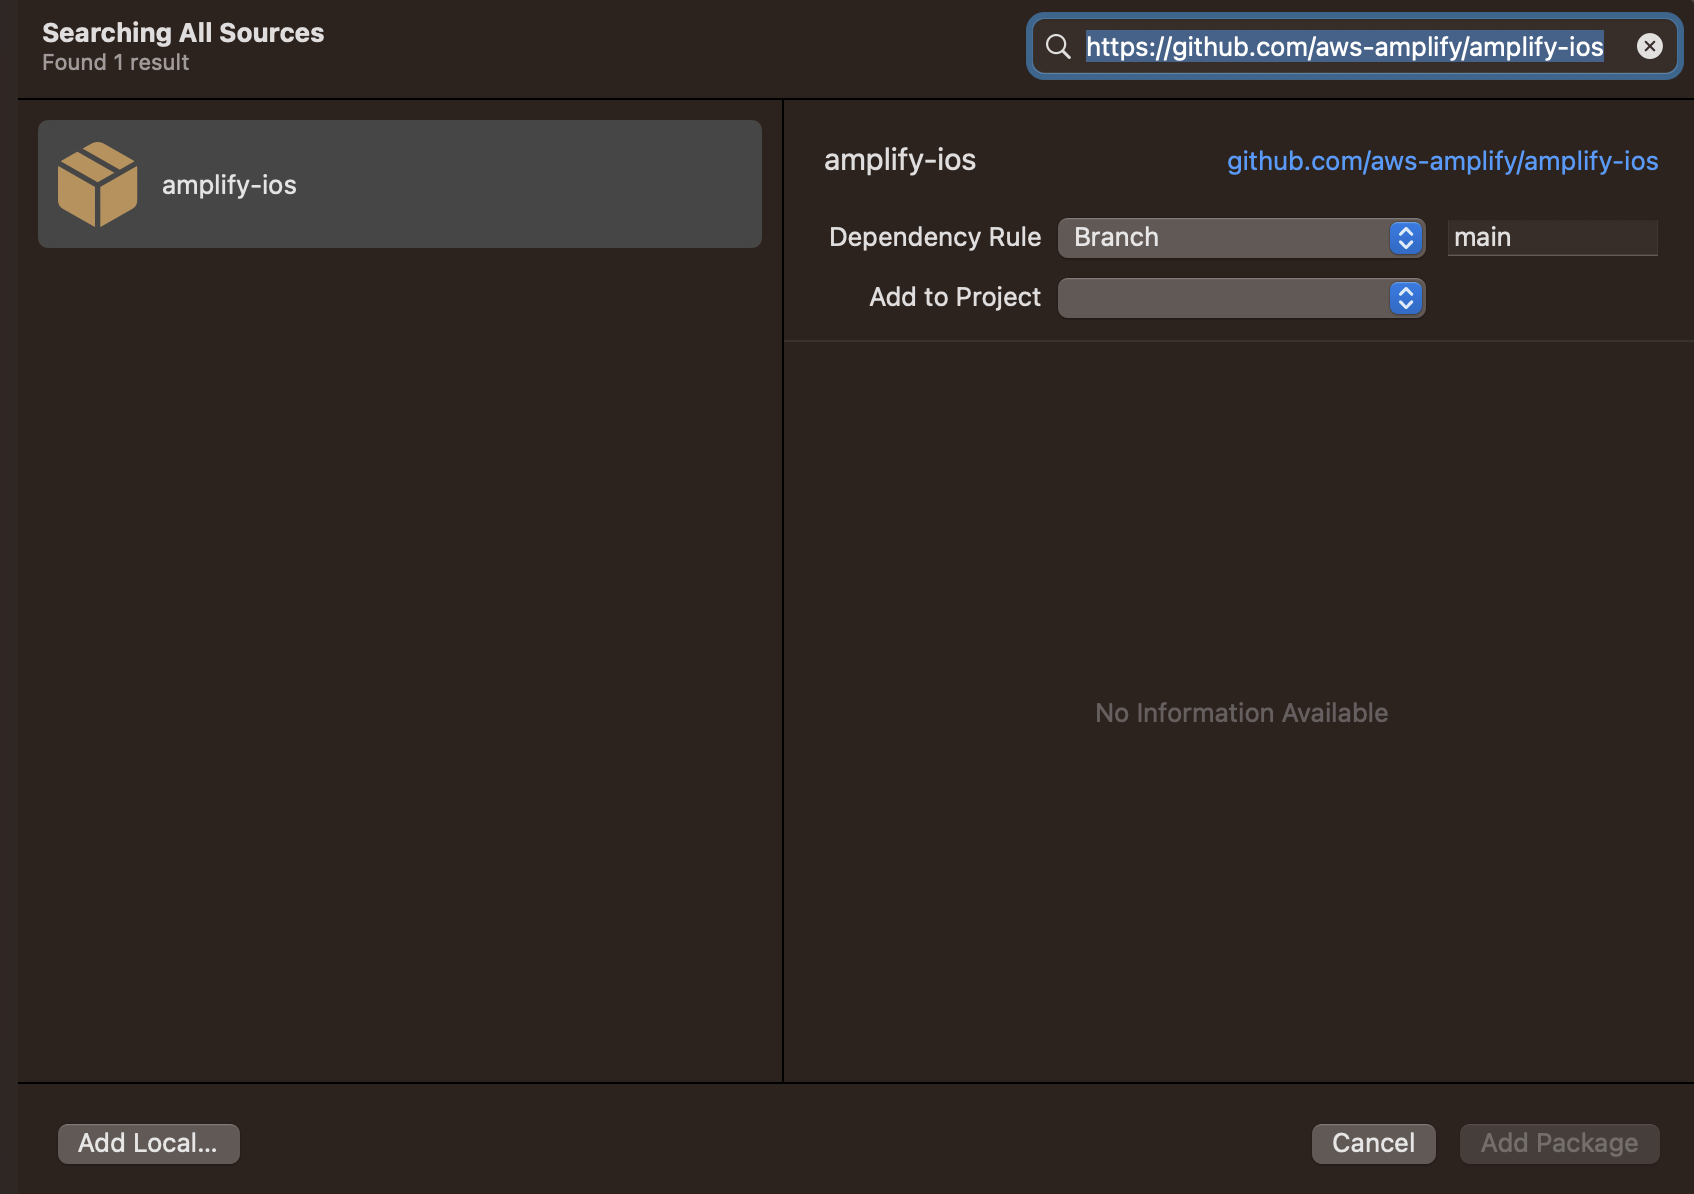
Task: Click the Dependency Rule label
Action: [935, 237]
